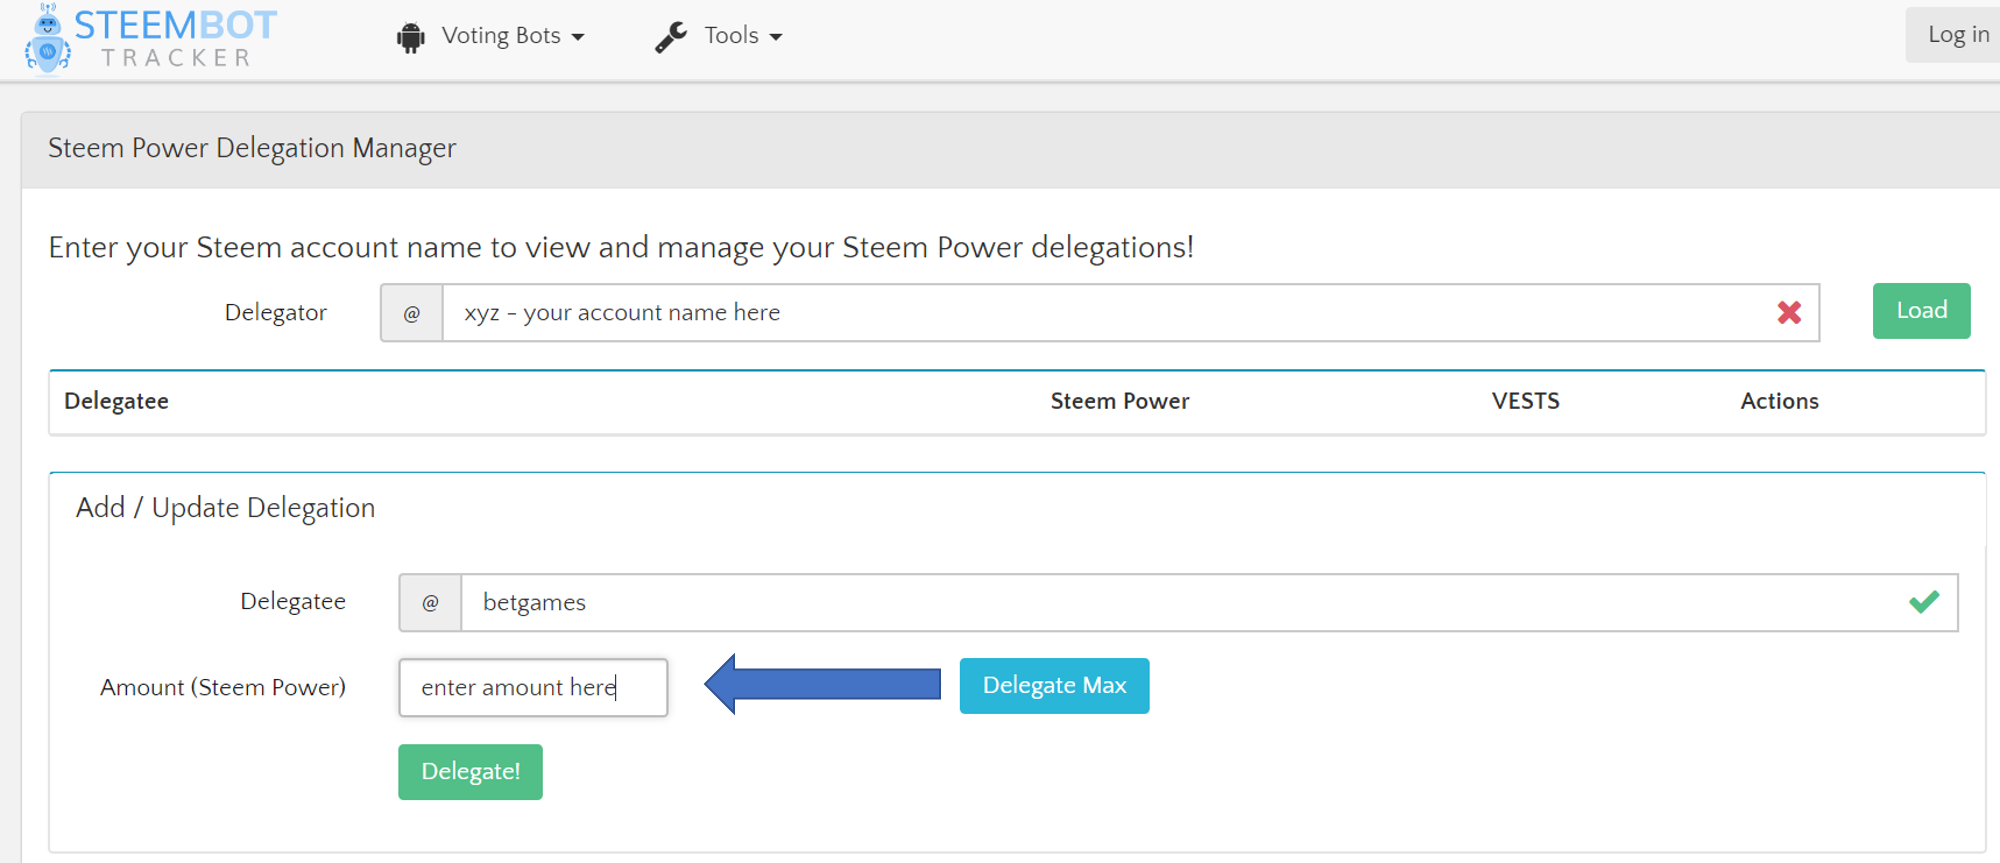Viewport: 2000px width, 863px height.
Task: Click the Android robot icon beside Voting Bots
Action: [410, 37]
